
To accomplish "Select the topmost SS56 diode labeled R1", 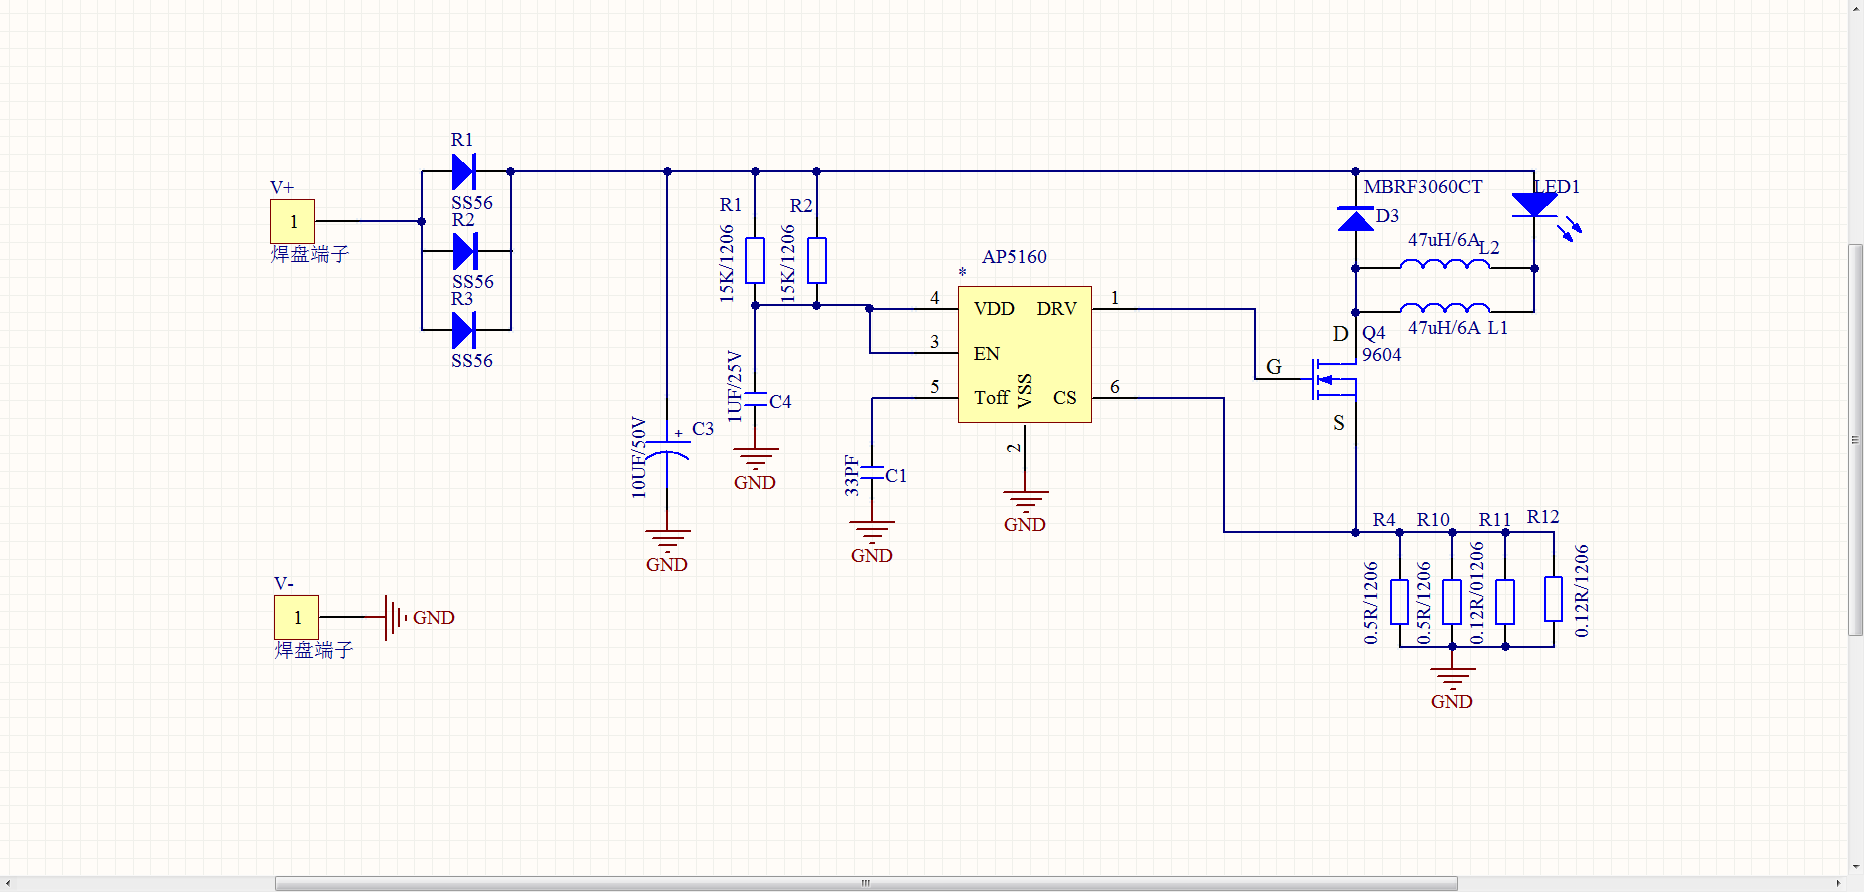I will (463, 171).
